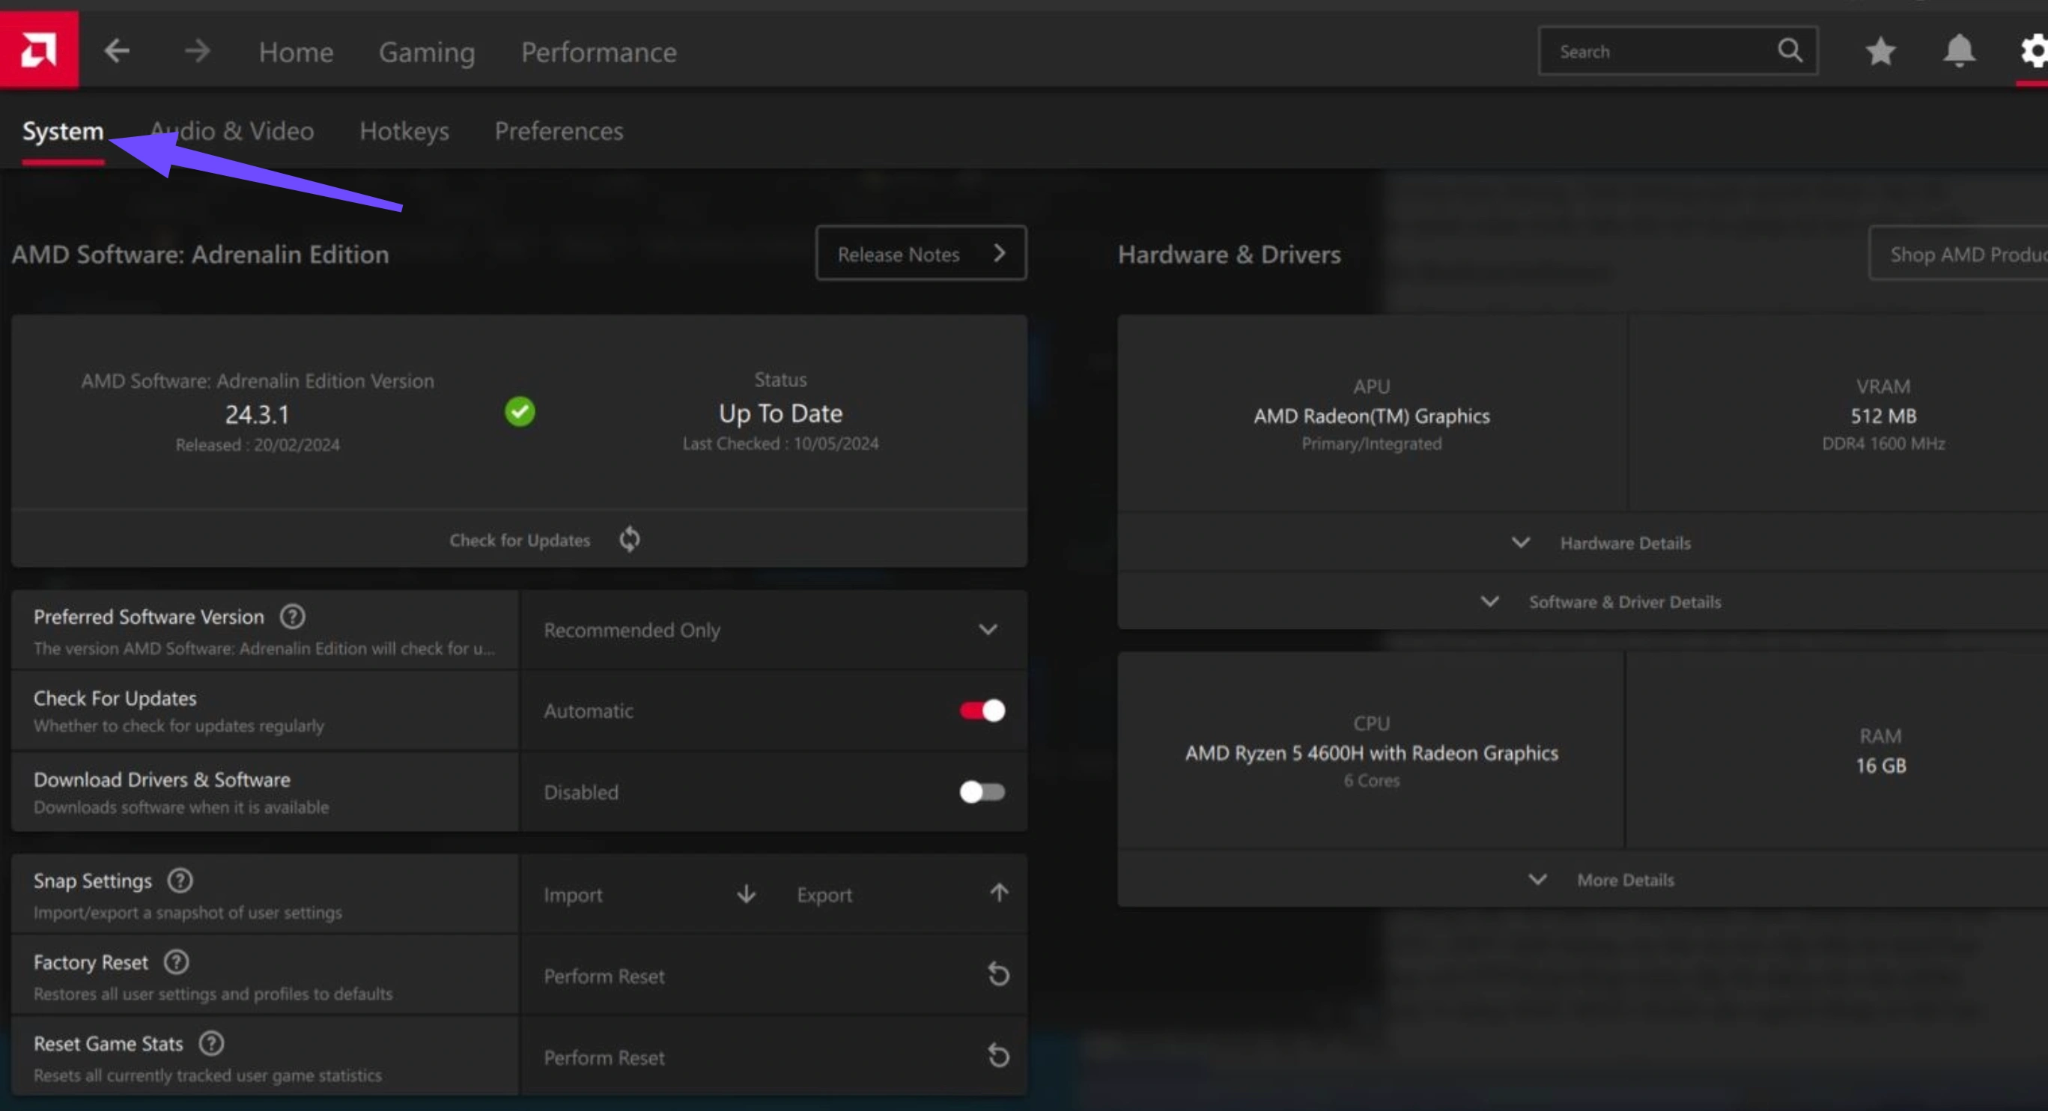Click Released : 20/02/2024 text
2048x1111 pixels.
click(258, 444)
